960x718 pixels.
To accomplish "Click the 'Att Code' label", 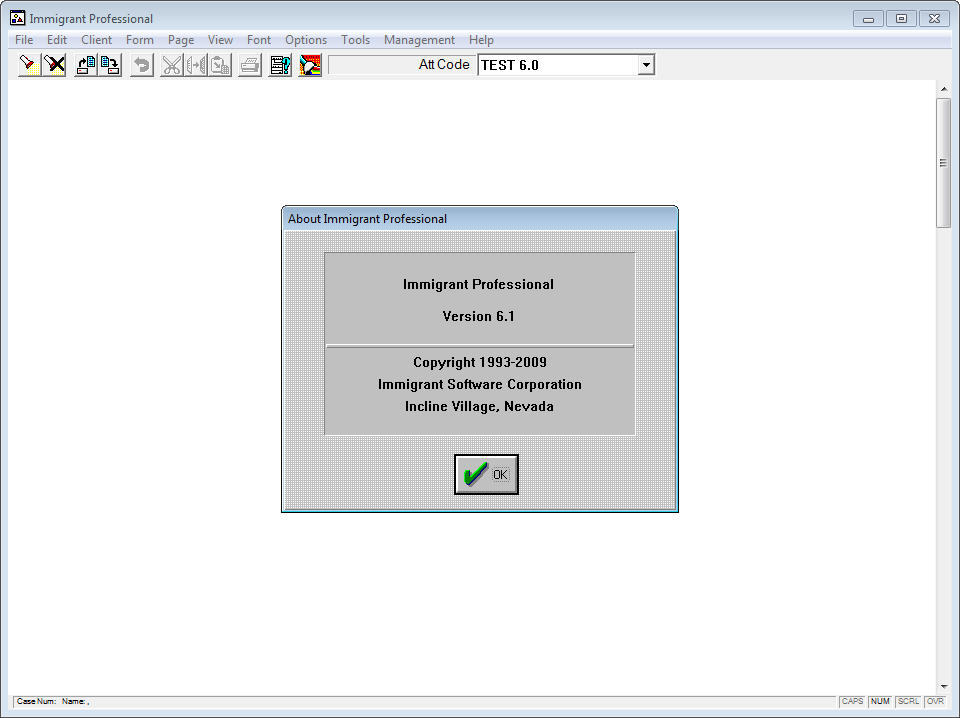I will (444, 64).
